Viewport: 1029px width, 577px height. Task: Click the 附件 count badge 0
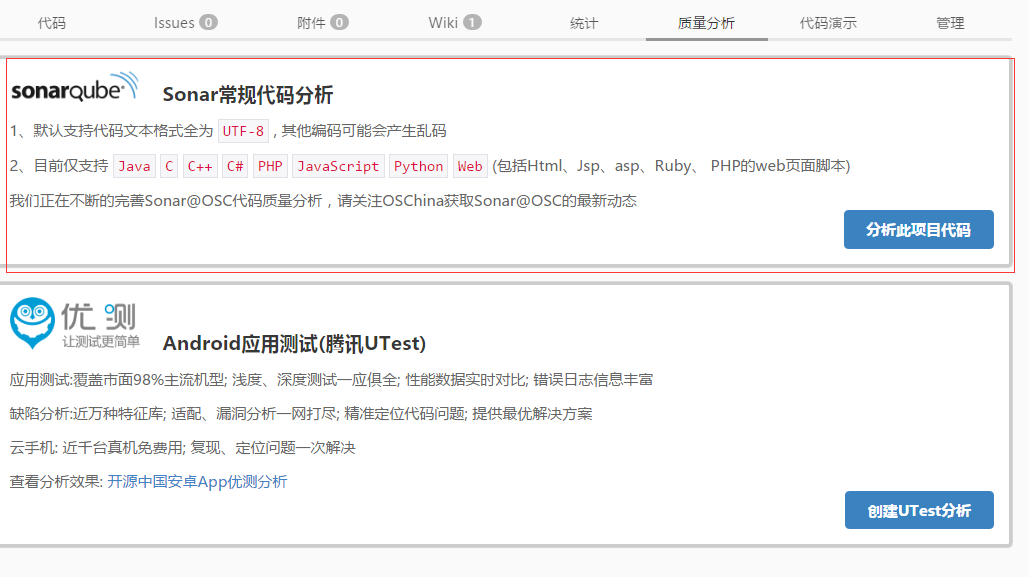pos(339,22)
